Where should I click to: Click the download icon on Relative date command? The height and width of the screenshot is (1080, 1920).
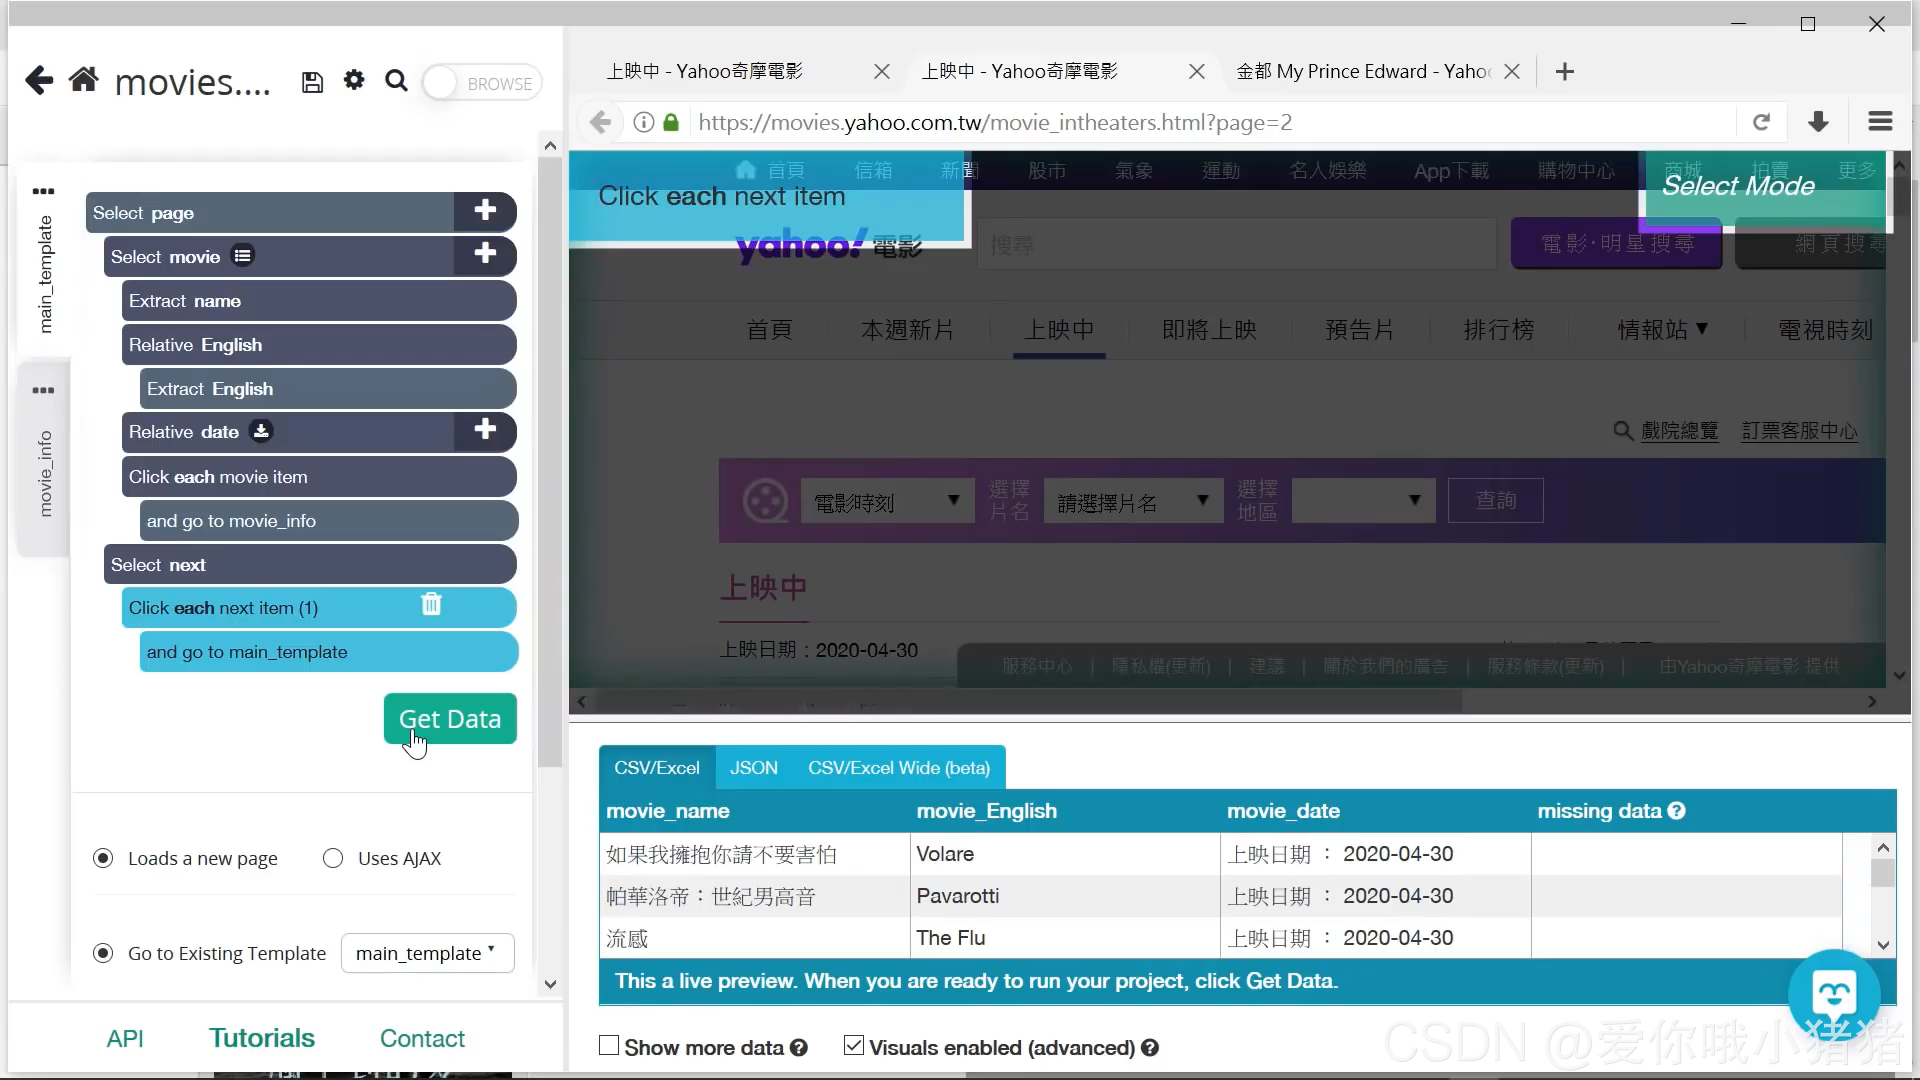[261, 431]
